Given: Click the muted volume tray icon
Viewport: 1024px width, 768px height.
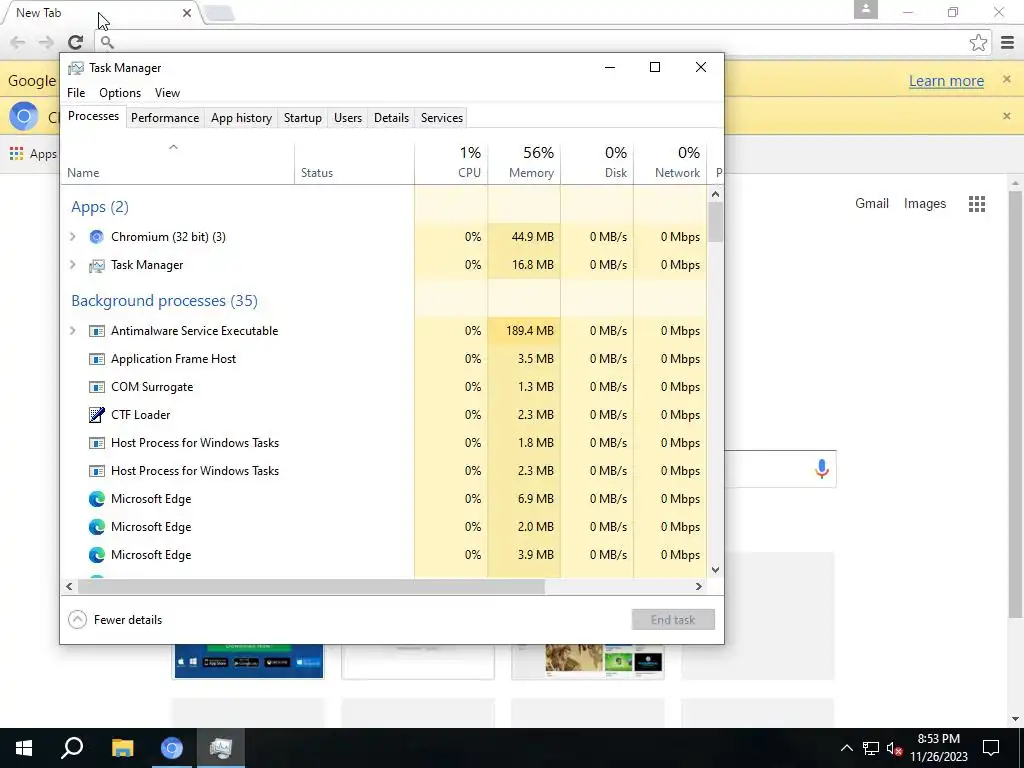Looking at the screenshot, I should pos(894,748).
